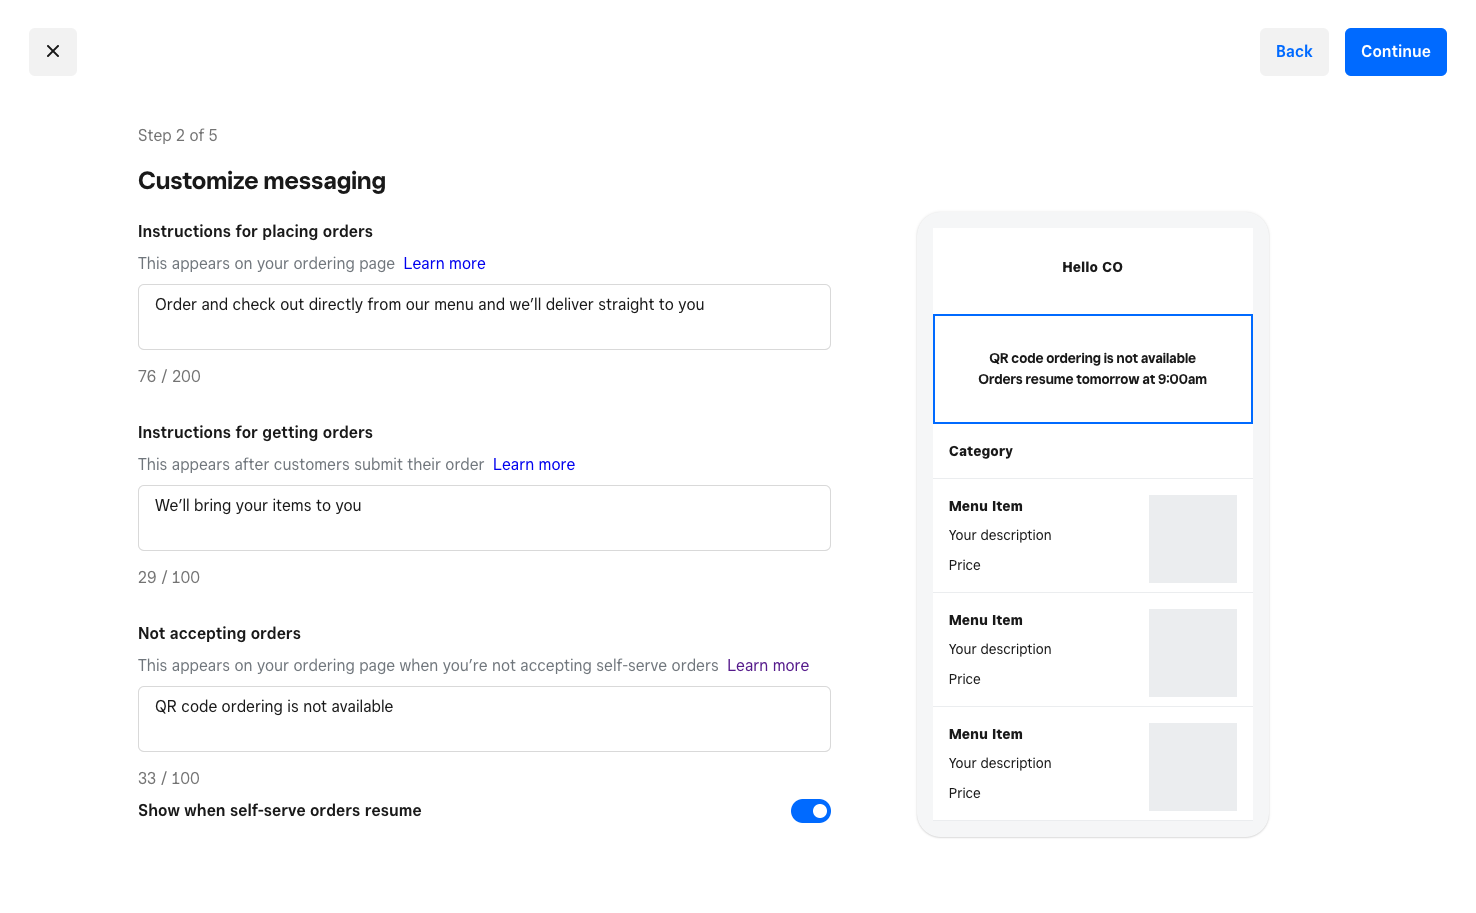Image resolution: width=1476 pixels, height=913 pixels.
Task: Click the third Menu Item image placeholder
Action: pos(1193,766)
